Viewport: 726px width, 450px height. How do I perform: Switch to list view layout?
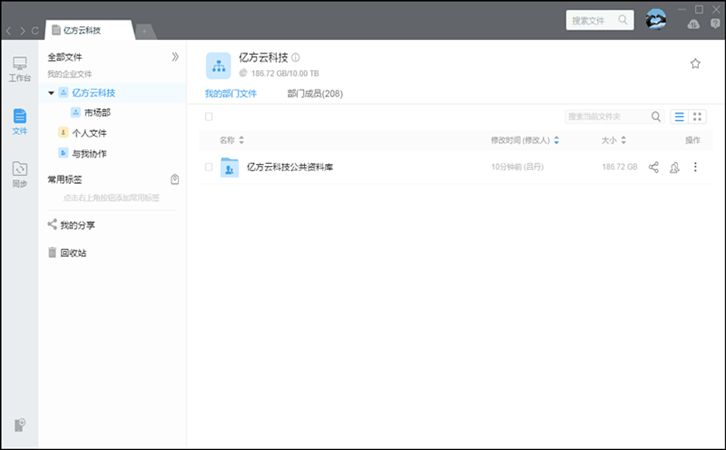pos(680,117)
